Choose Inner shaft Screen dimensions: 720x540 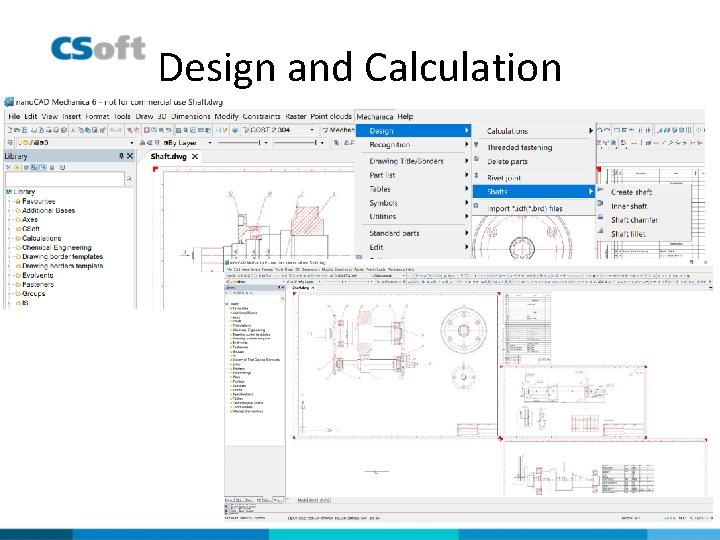pyautogui.click(x=643, y=206)
